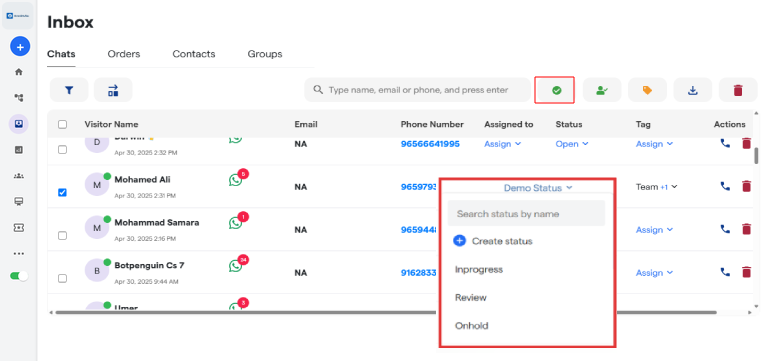Choose Inprogress from the status list
768x361 pixels.
479,269
